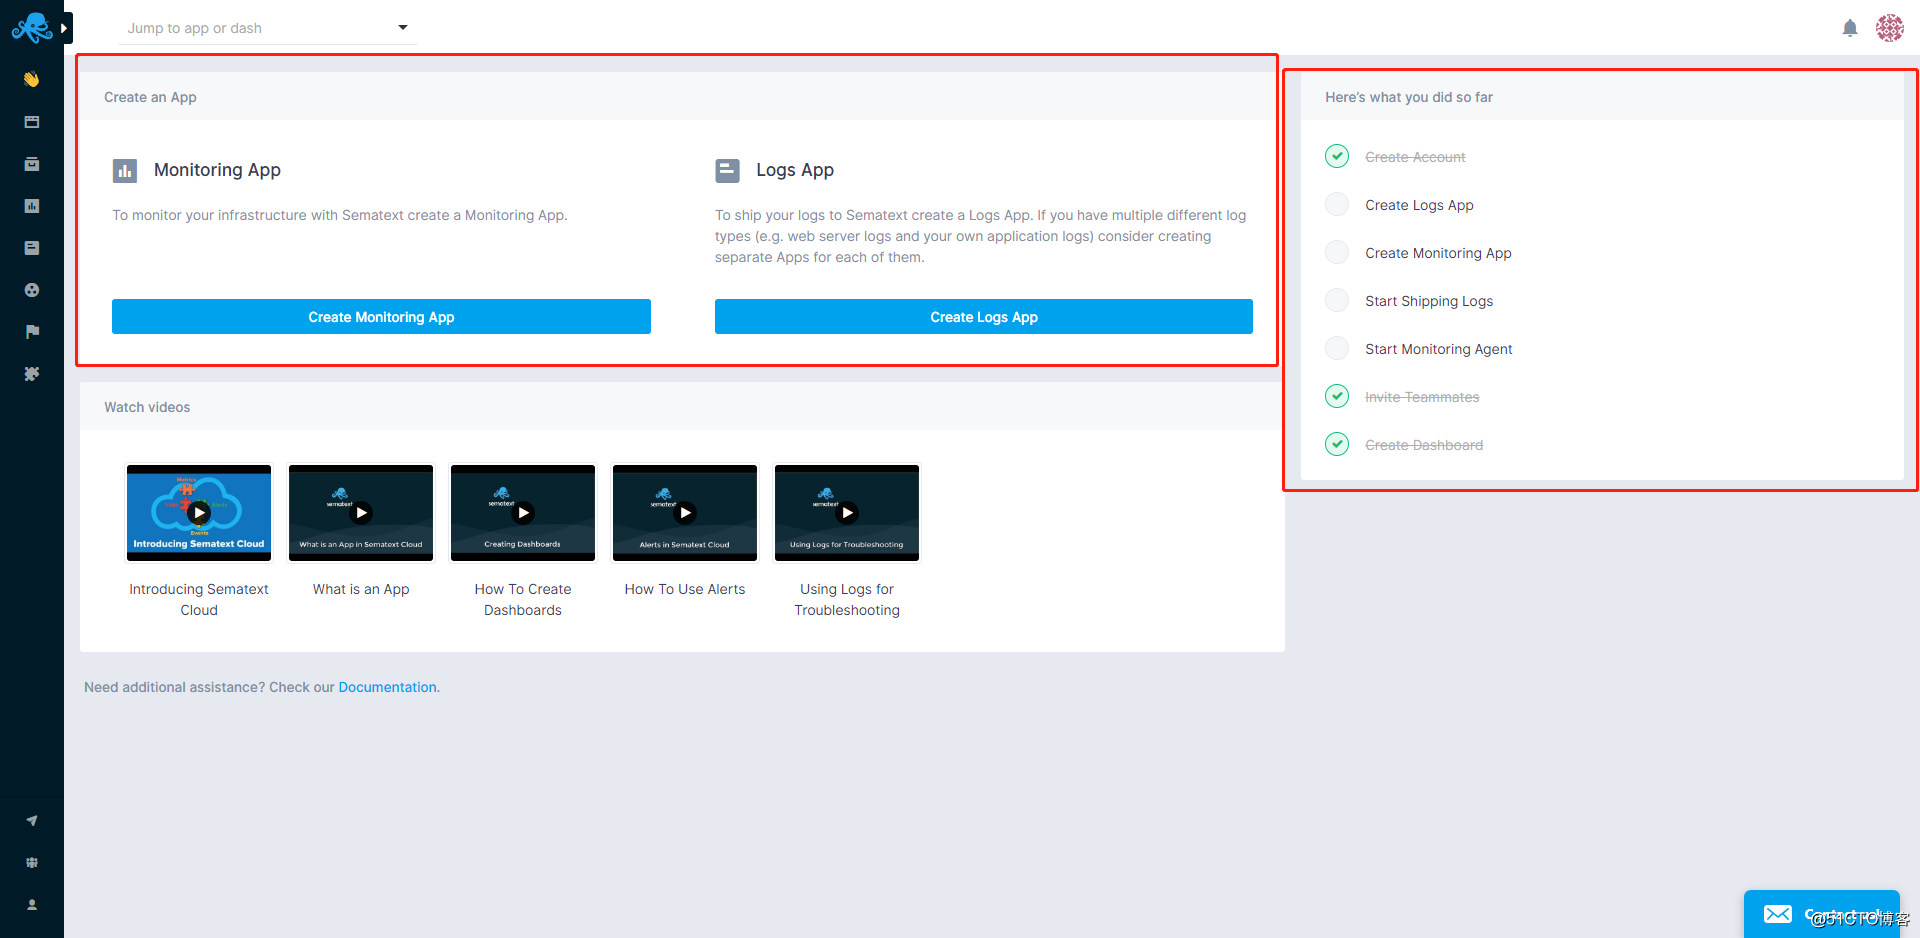The width and height of the screenshot is (1920, 938).
Task: Click the Create Dashboard completed checkmark
Action: pyautogui.click(x=1337, y=444)
